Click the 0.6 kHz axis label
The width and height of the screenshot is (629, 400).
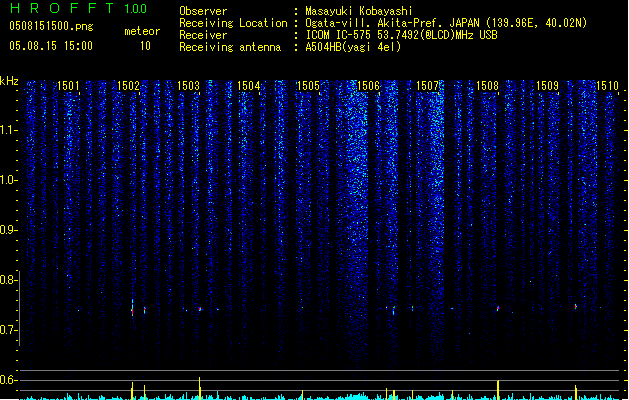[x=8, y=380]
